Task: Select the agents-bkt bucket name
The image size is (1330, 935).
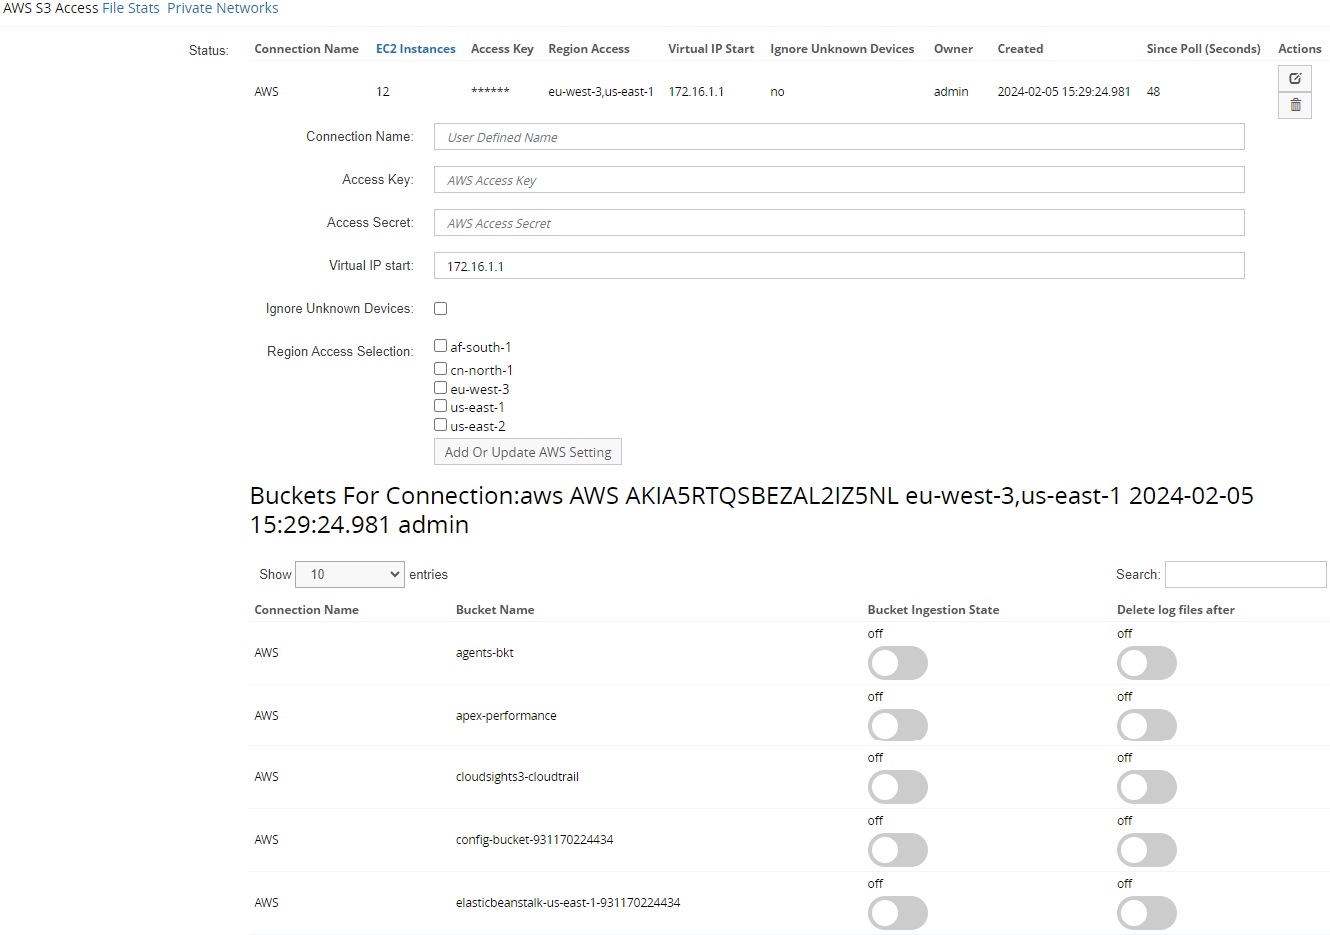Action: click(x=485, y=652)
